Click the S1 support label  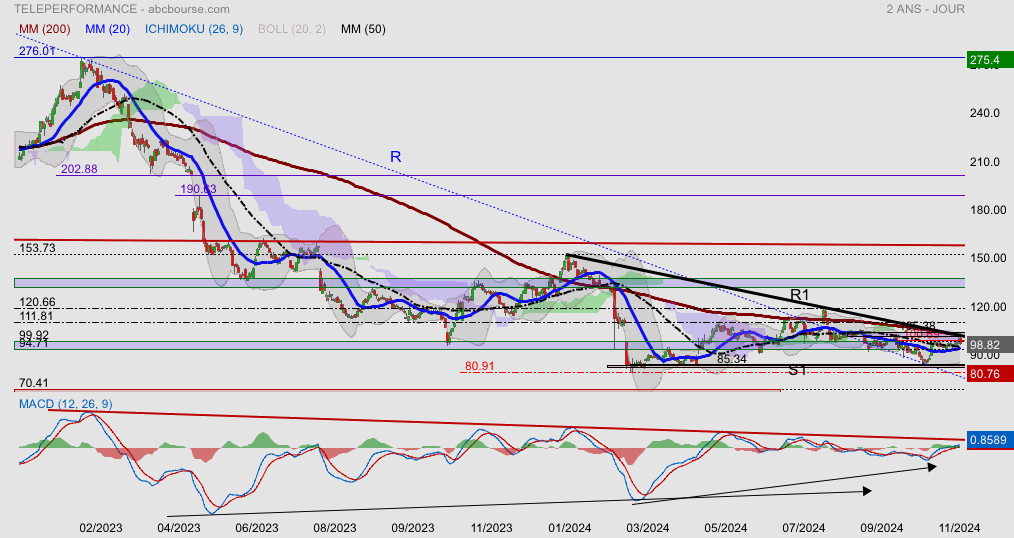pos(797,371)
